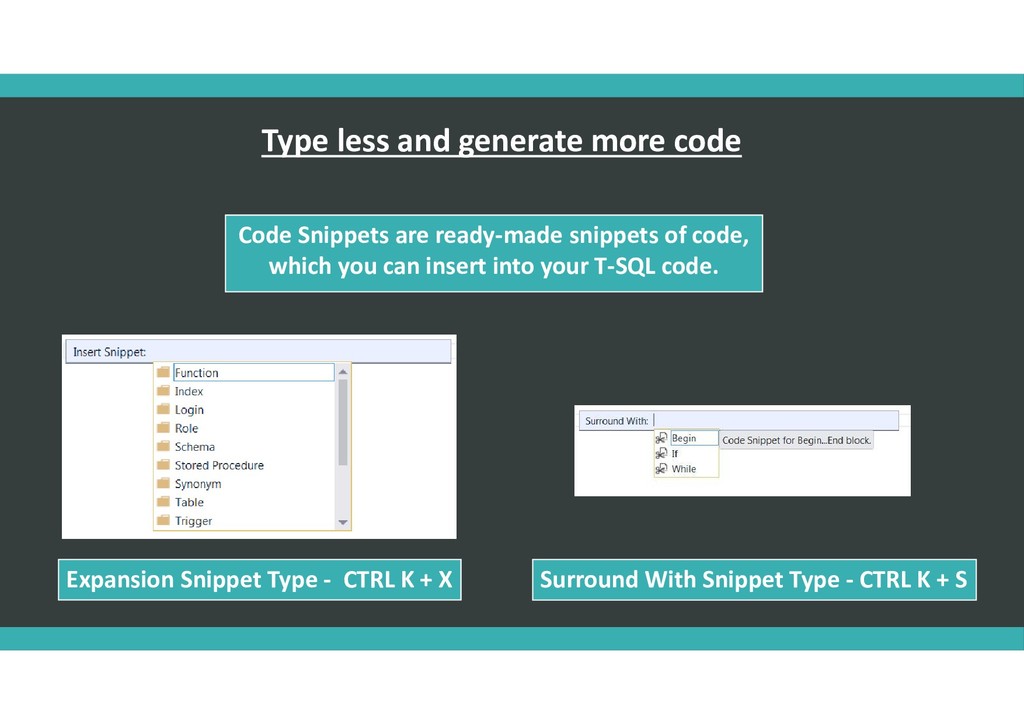Click the Surround With Snippet Type label
Image resolution: width=1024 pixels, height=724 pixels.
point(754,580)
